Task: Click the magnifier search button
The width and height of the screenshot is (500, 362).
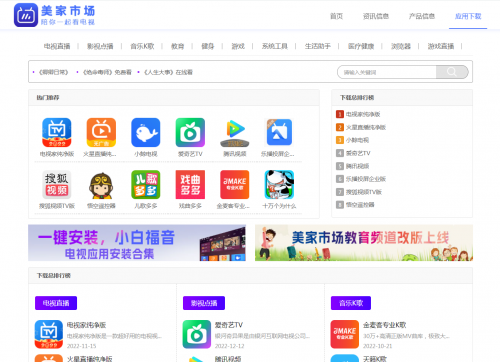Action: [452, 72]
